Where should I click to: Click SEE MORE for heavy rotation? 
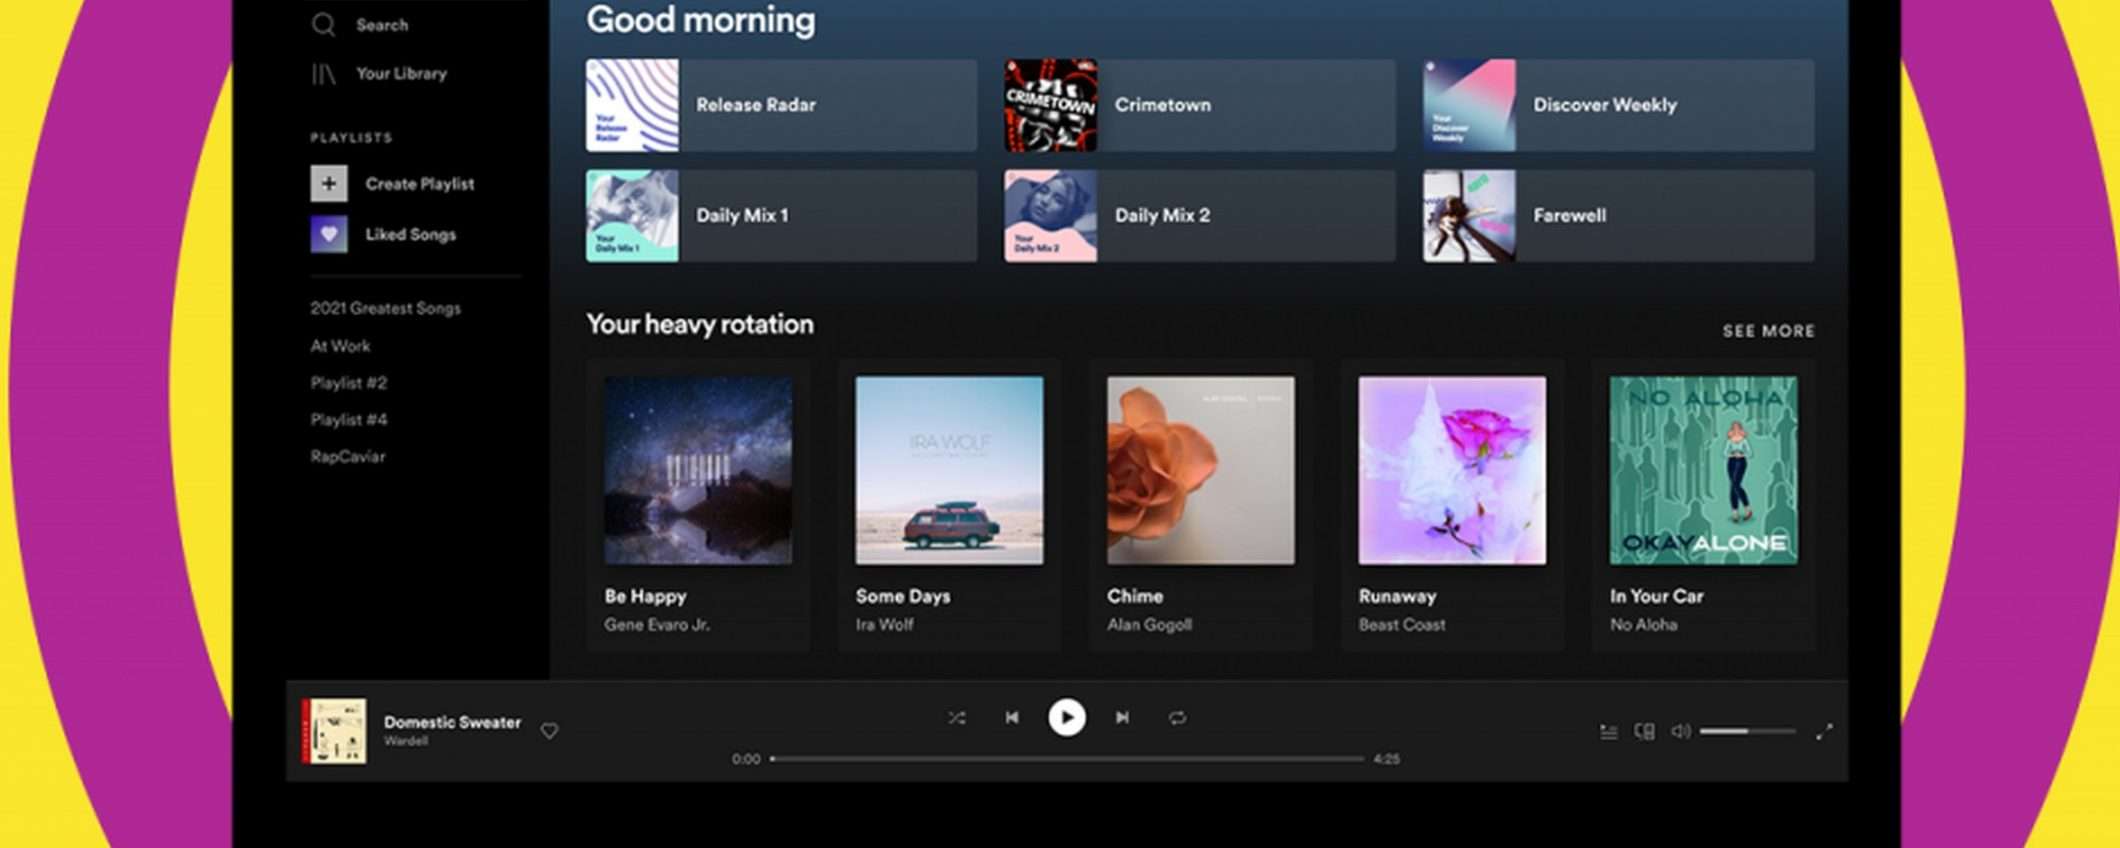[1768, 331]
